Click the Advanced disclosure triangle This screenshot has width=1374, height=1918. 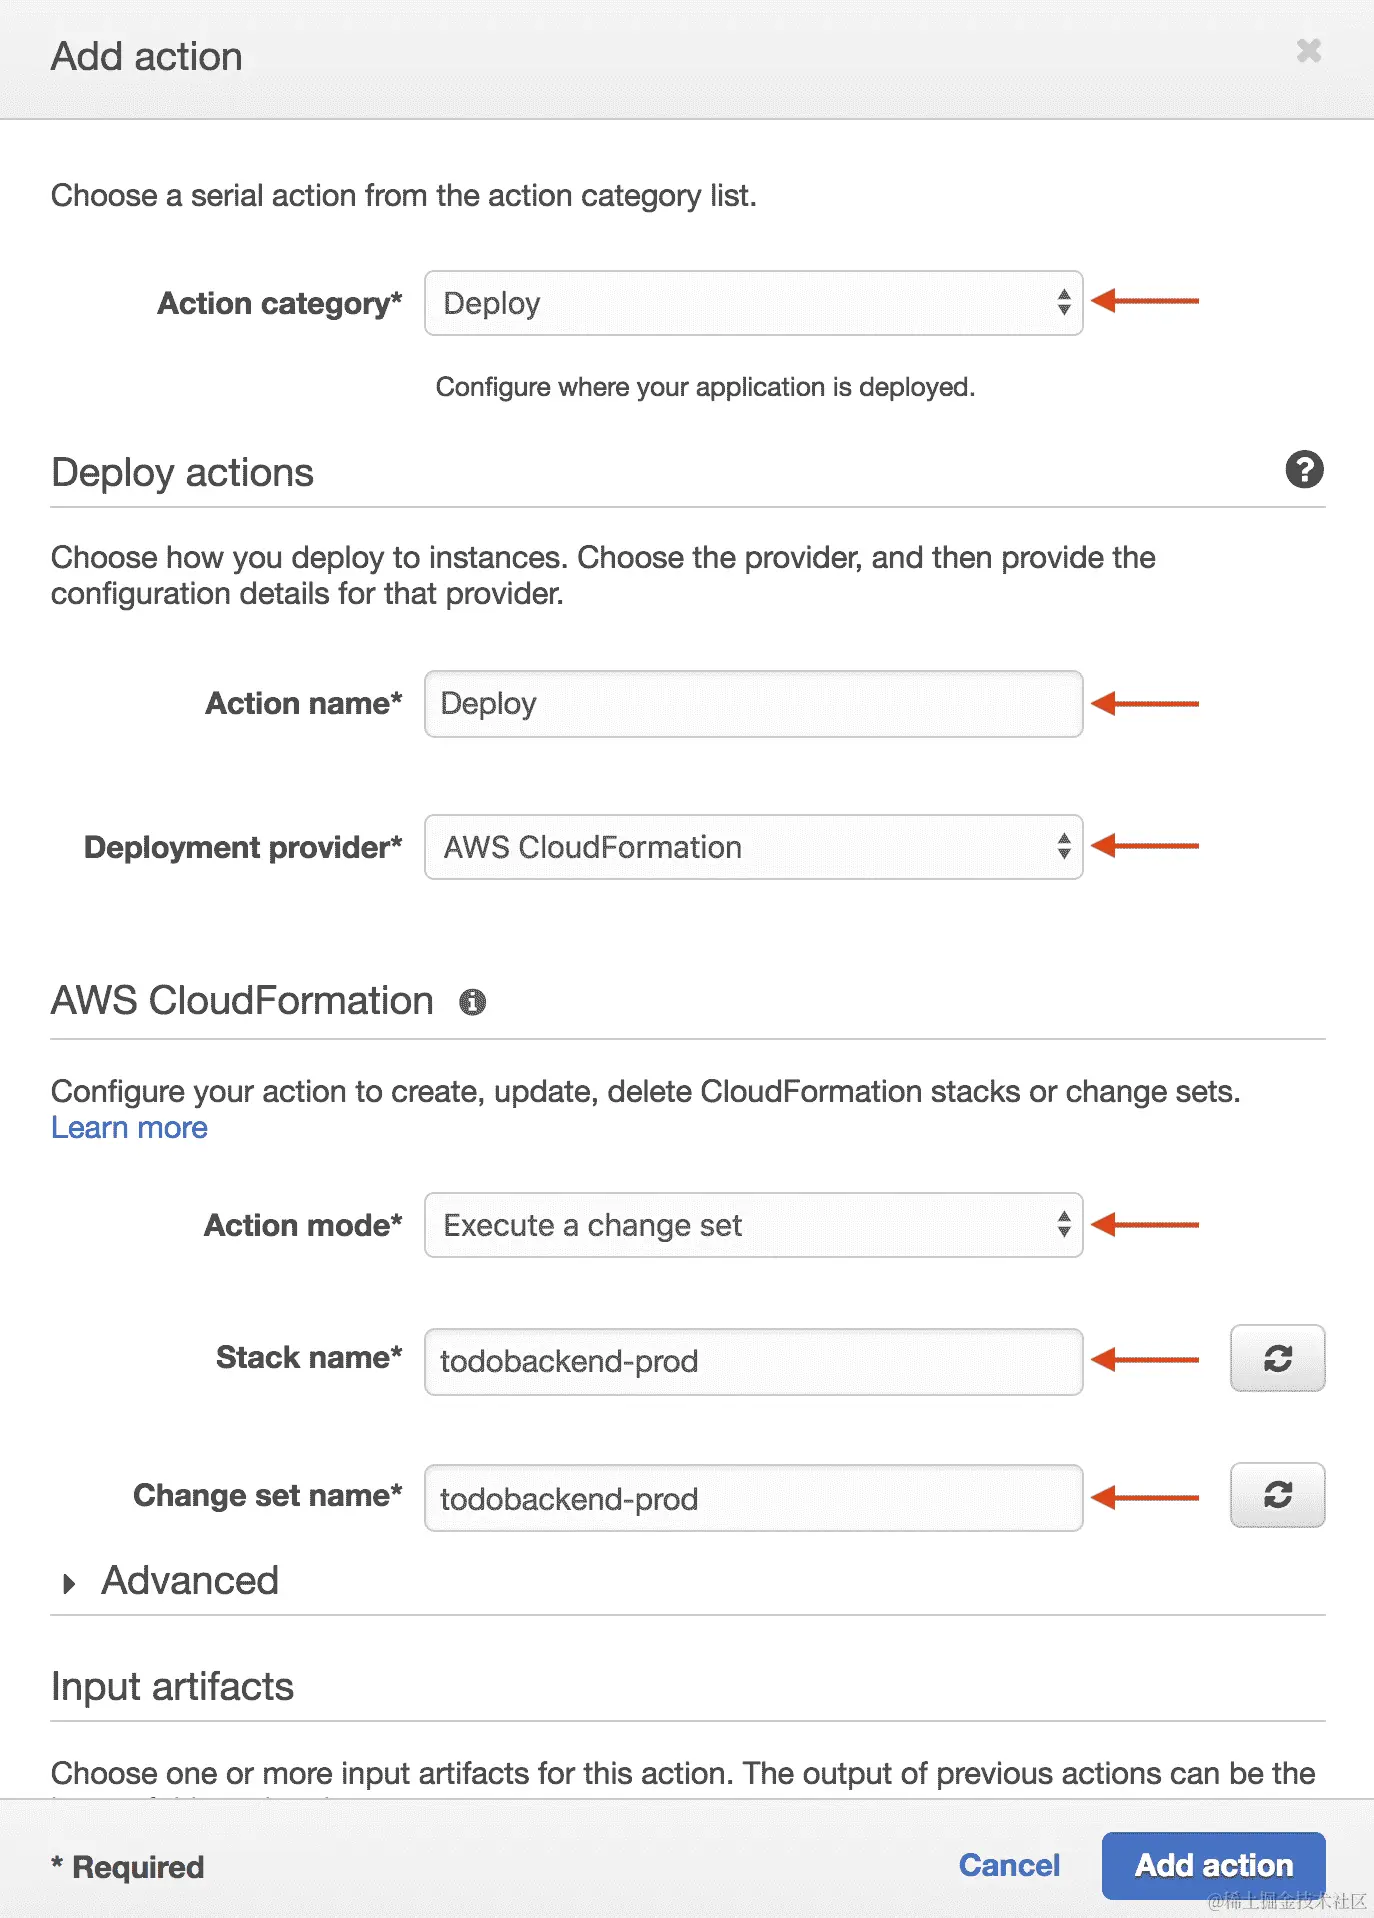[69, 1583]
